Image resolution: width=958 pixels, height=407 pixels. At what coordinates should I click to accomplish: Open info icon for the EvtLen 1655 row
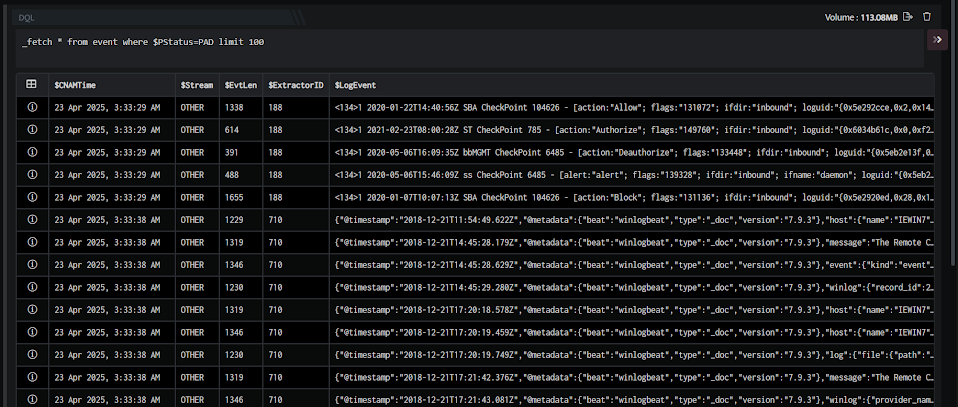(32, 197)
